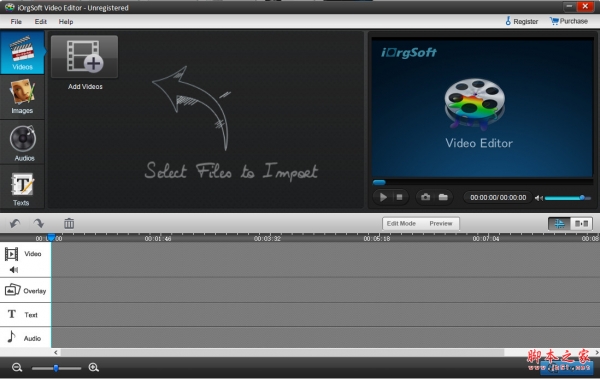Click the 00:00:00/00:00:00 time display

point(498,198)
